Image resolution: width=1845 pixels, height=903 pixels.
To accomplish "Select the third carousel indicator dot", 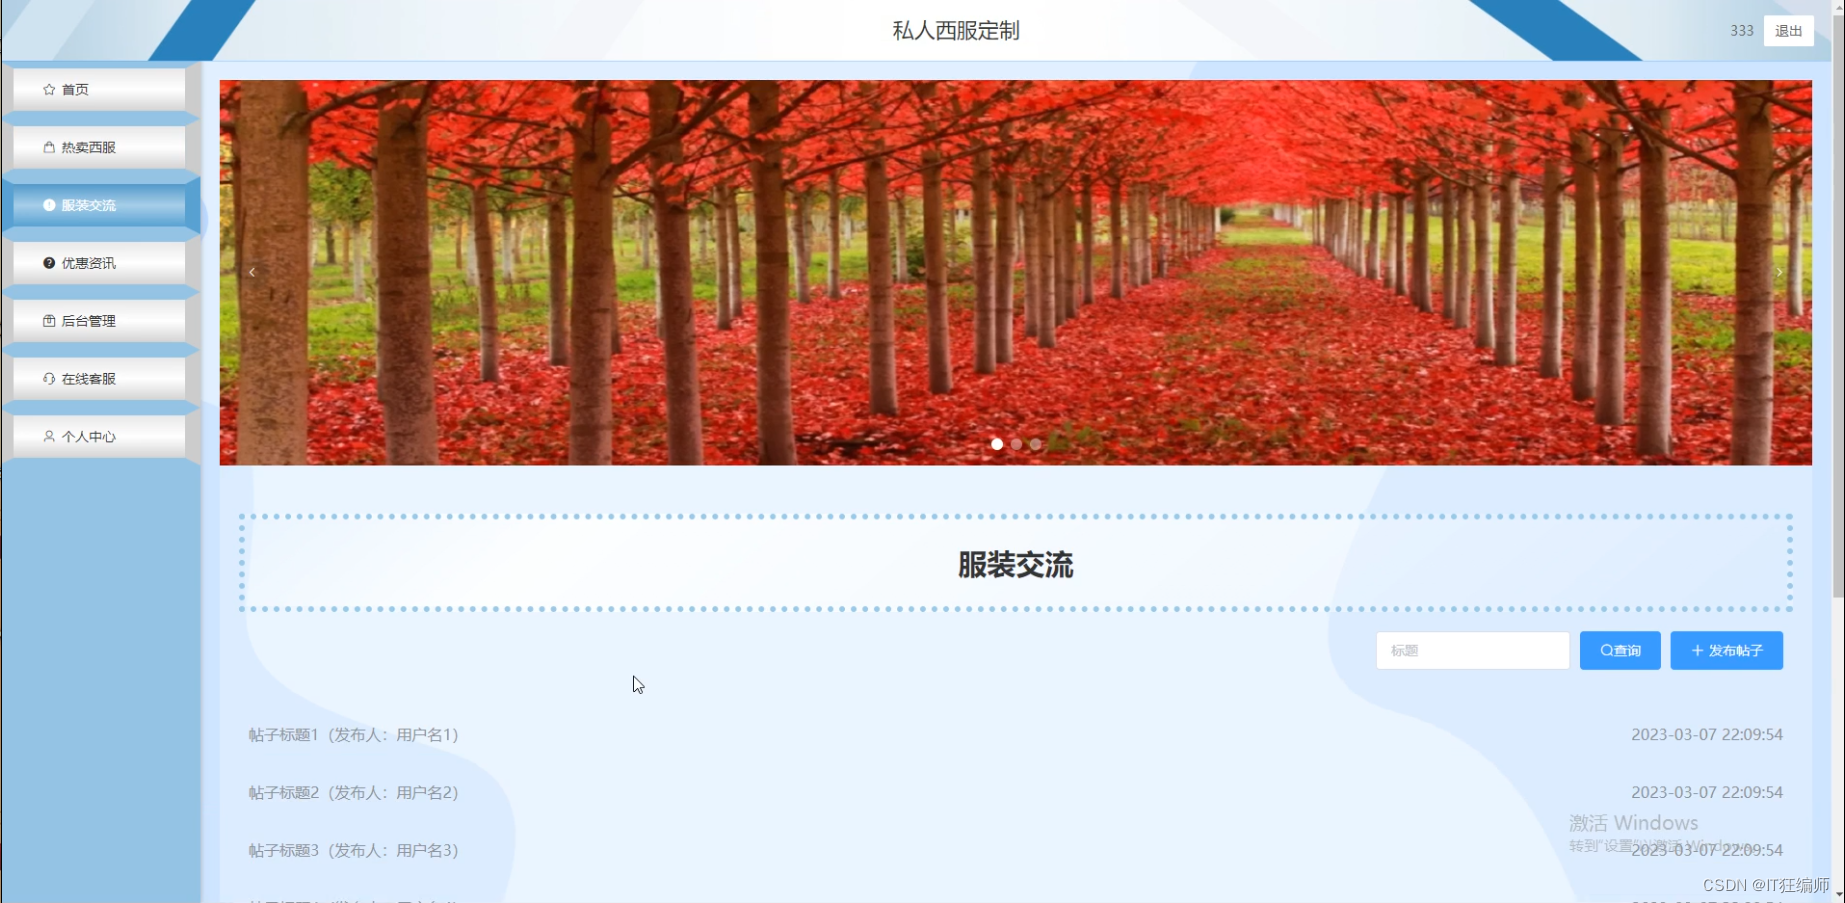I will [x=1035, y=444].
